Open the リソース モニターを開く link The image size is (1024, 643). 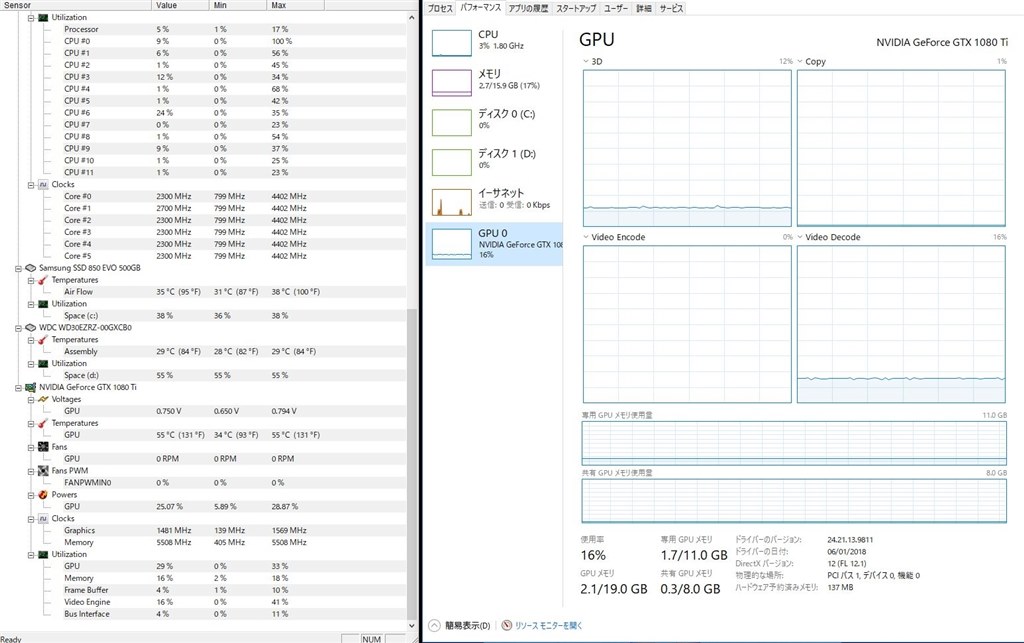548,625
